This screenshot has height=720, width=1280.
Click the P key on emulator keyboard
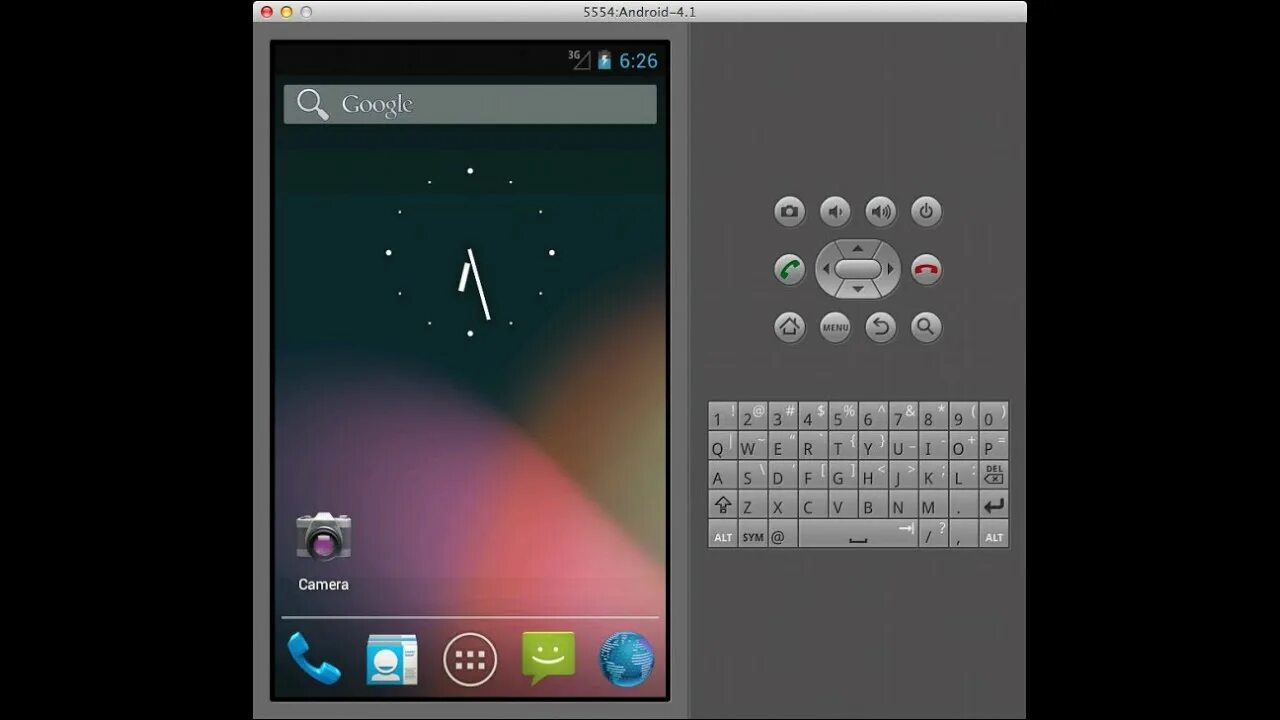(993, 446)
